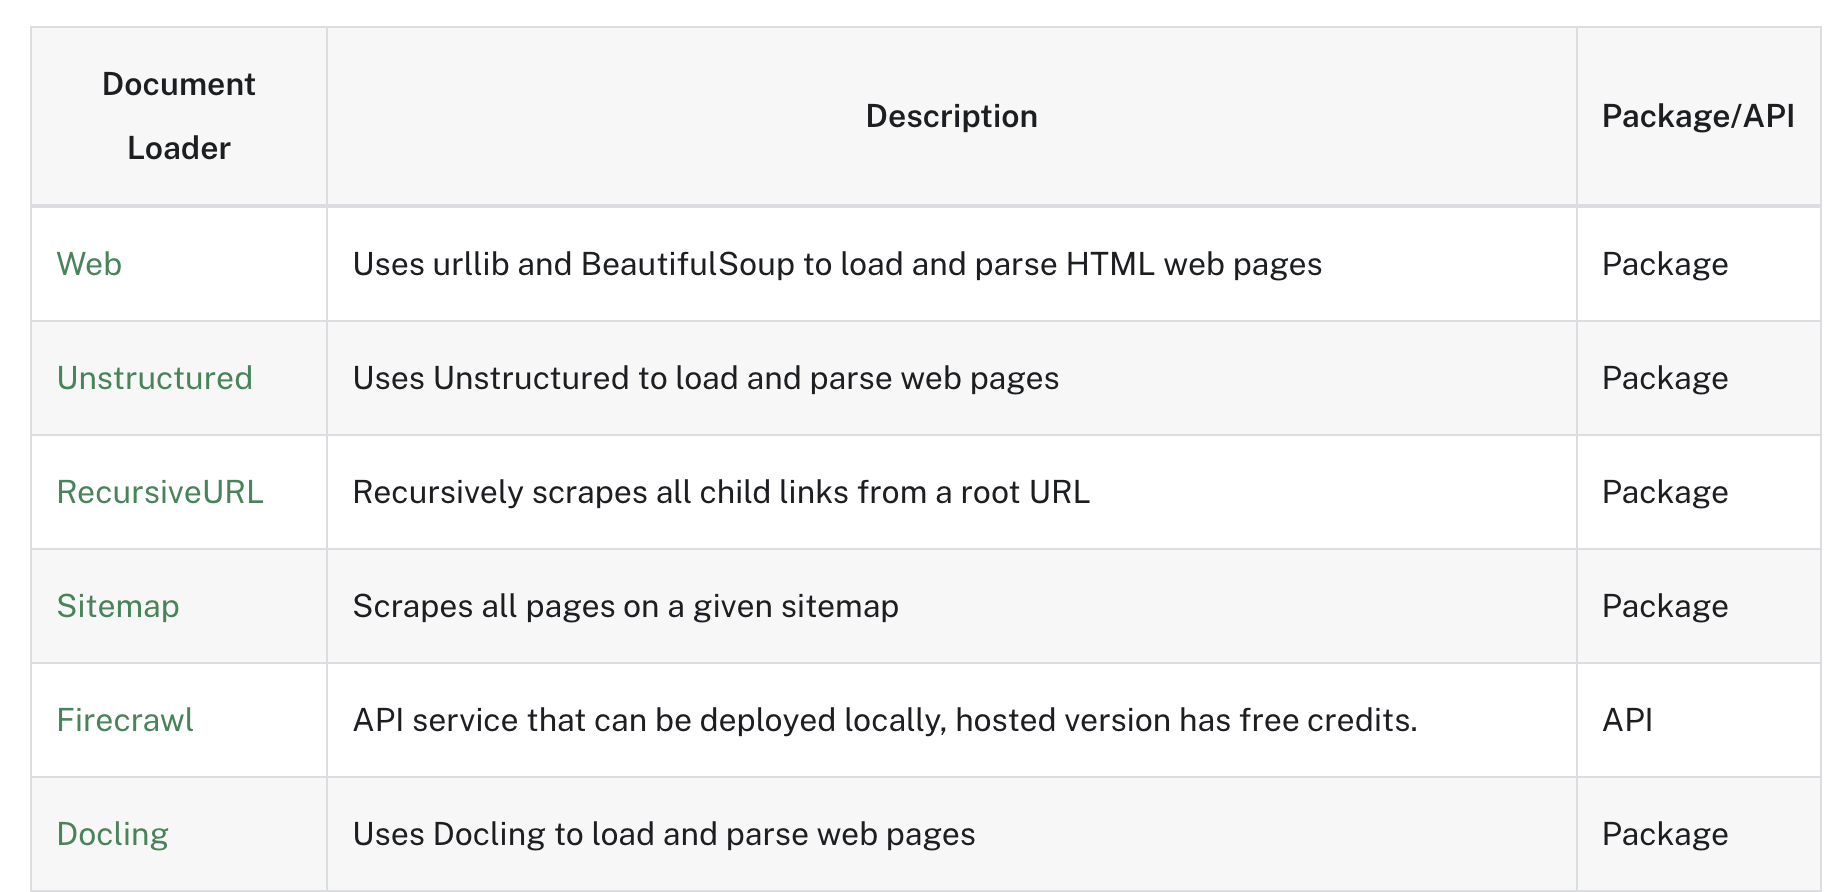Click the 'API service that can be deployed locally' text
The width and height of the screenshot is (1832, 892).
(x=885, y=720)
